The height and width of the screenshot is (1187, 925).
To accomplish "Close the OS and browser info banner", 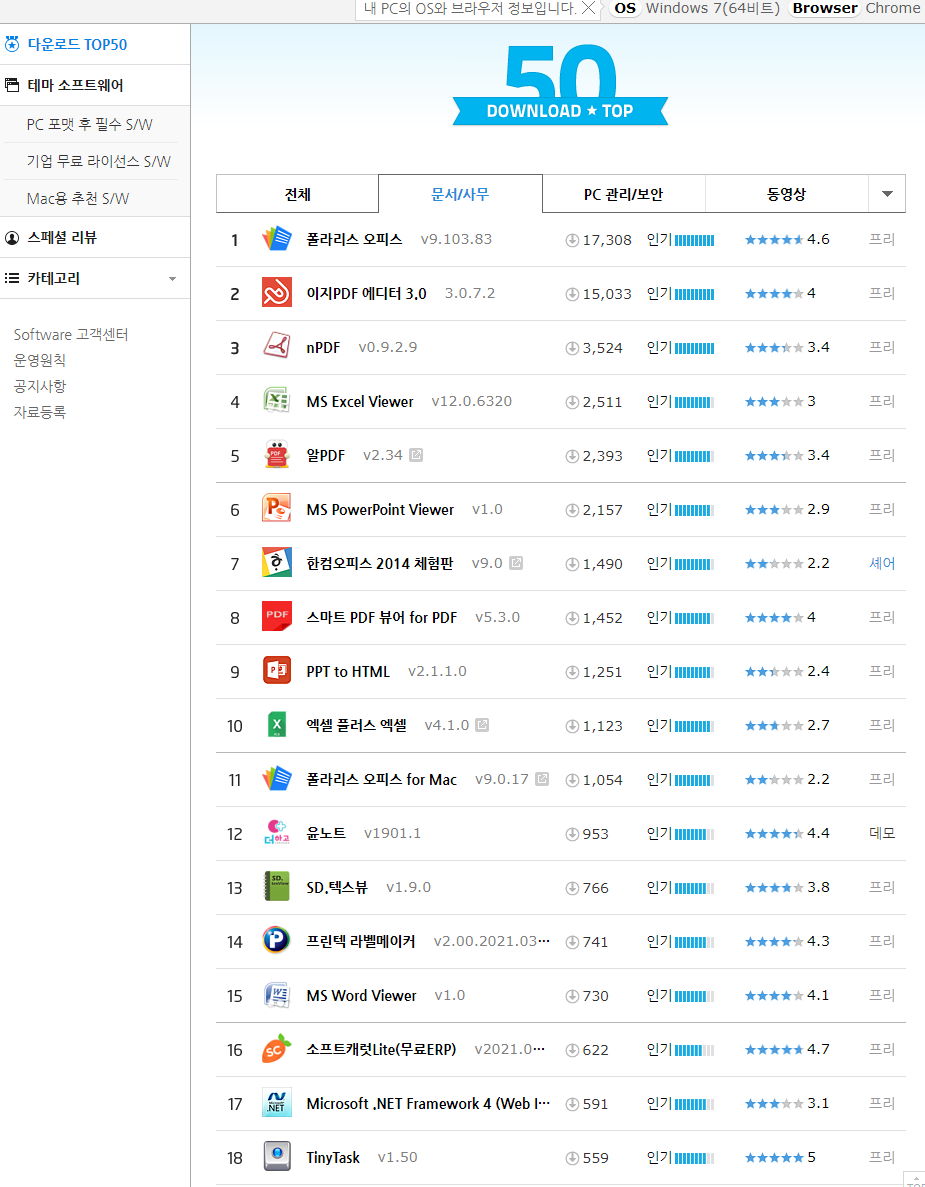I will point(588,8).
